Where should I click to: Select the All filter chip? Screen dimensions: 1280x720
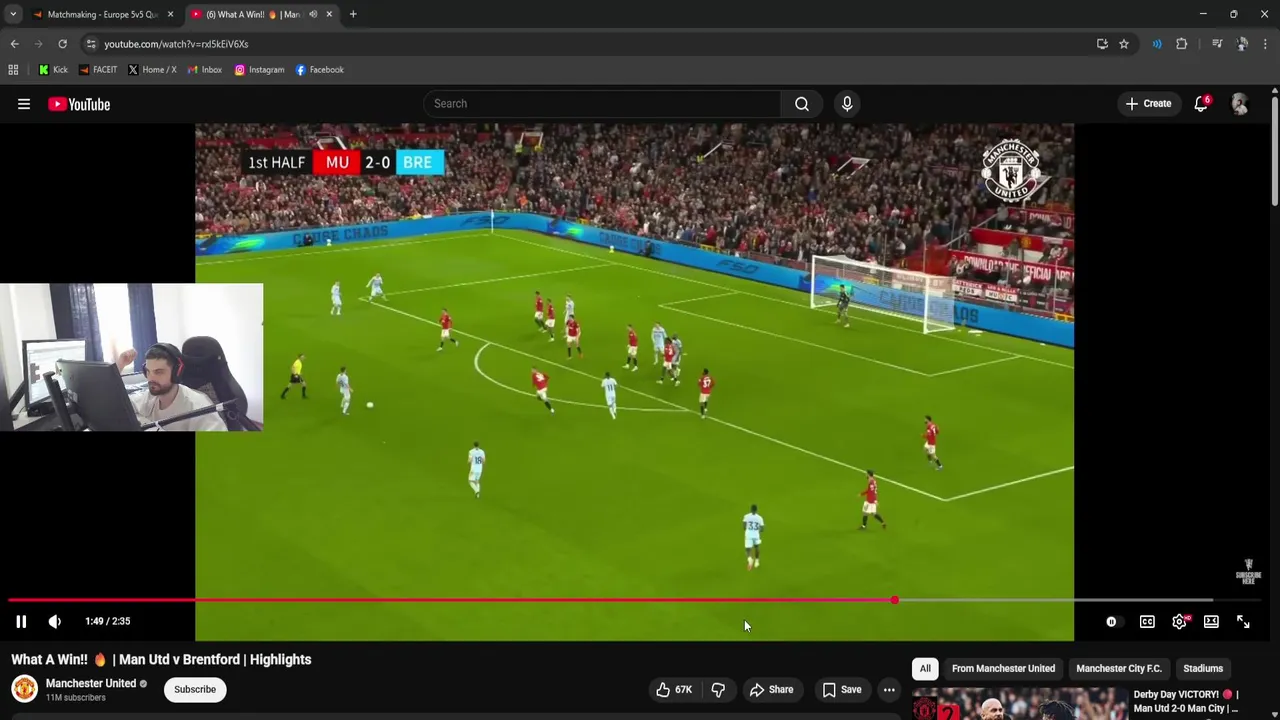(925, 668)
